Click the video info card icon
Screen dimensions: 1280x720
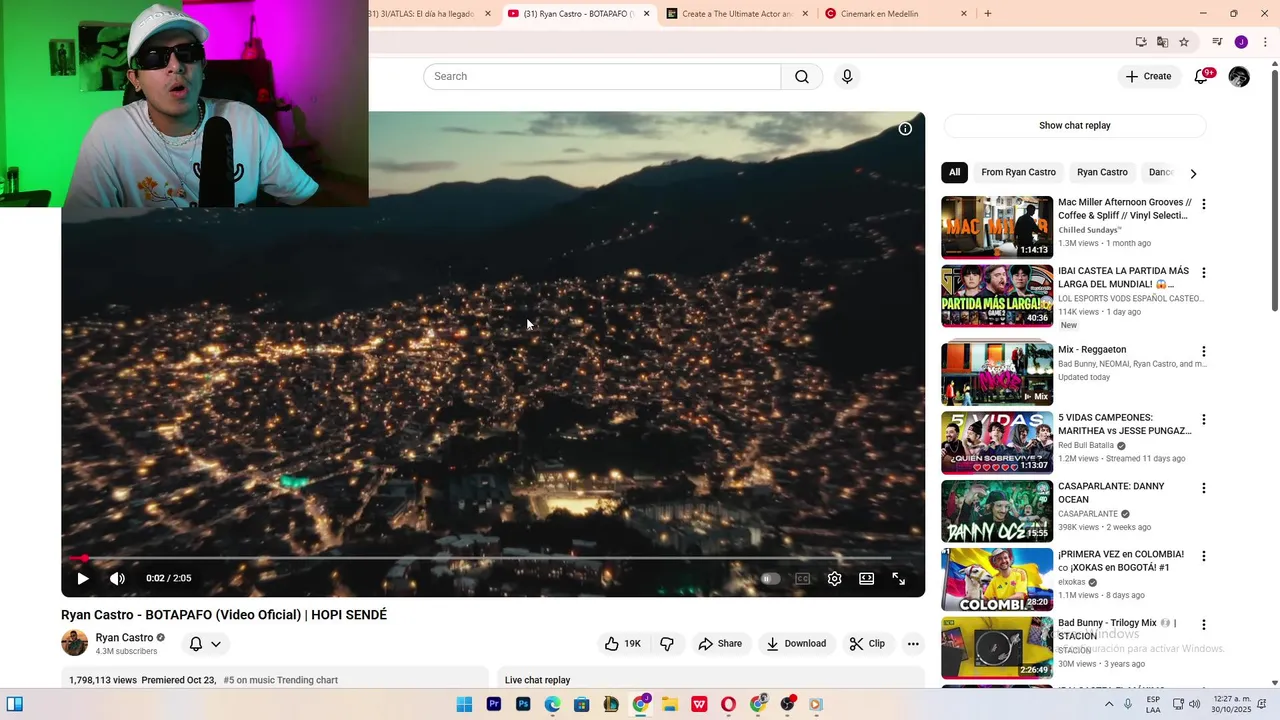pos(905,128)
